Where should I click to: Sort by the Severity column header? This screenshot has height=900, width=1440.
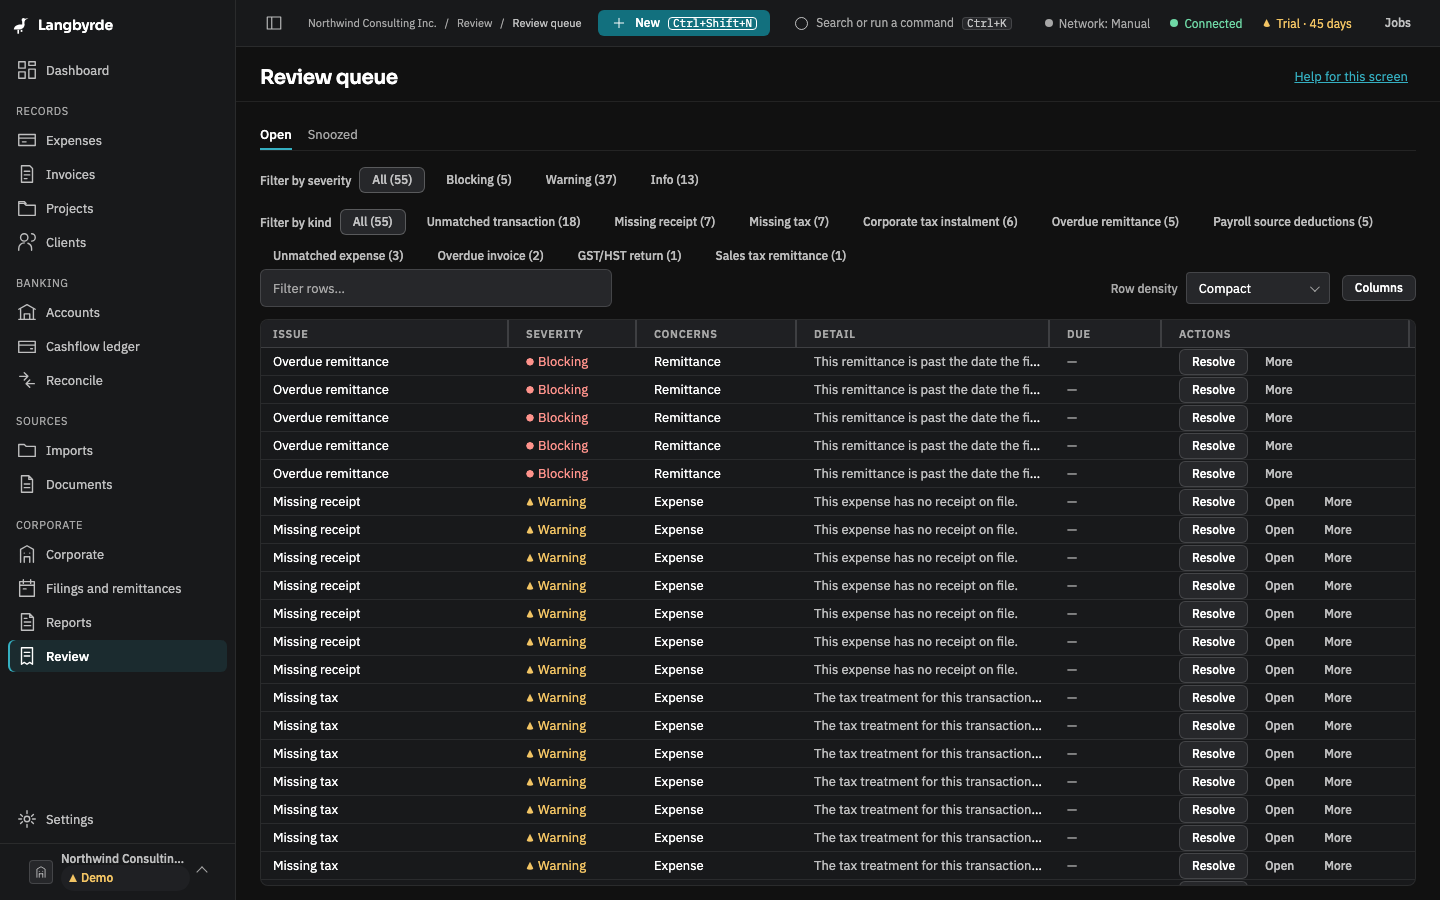tap(573, 334)
